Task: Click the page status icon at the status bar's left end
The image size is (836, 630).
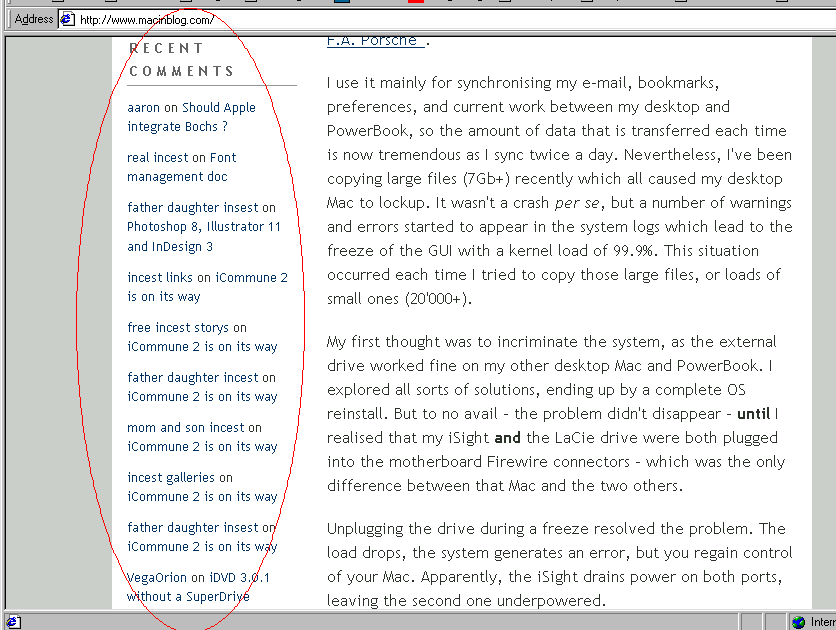Action: click(x=13, y=622)
